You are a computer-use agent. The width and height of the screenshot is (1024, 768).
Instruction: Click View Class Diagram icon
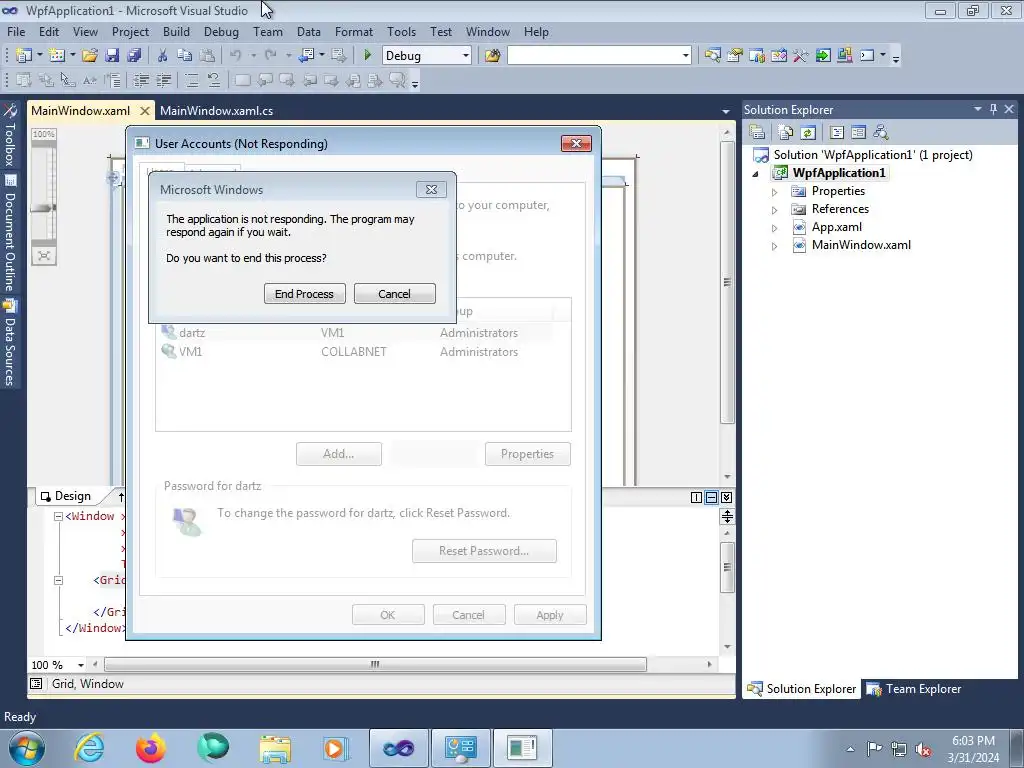coord(880,133)
